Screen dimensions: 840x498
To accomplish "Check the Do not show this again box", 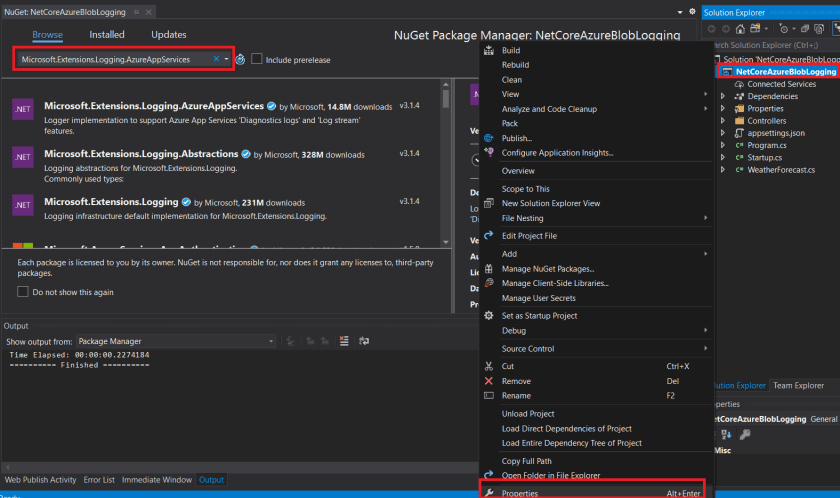I will coord(23,292).
